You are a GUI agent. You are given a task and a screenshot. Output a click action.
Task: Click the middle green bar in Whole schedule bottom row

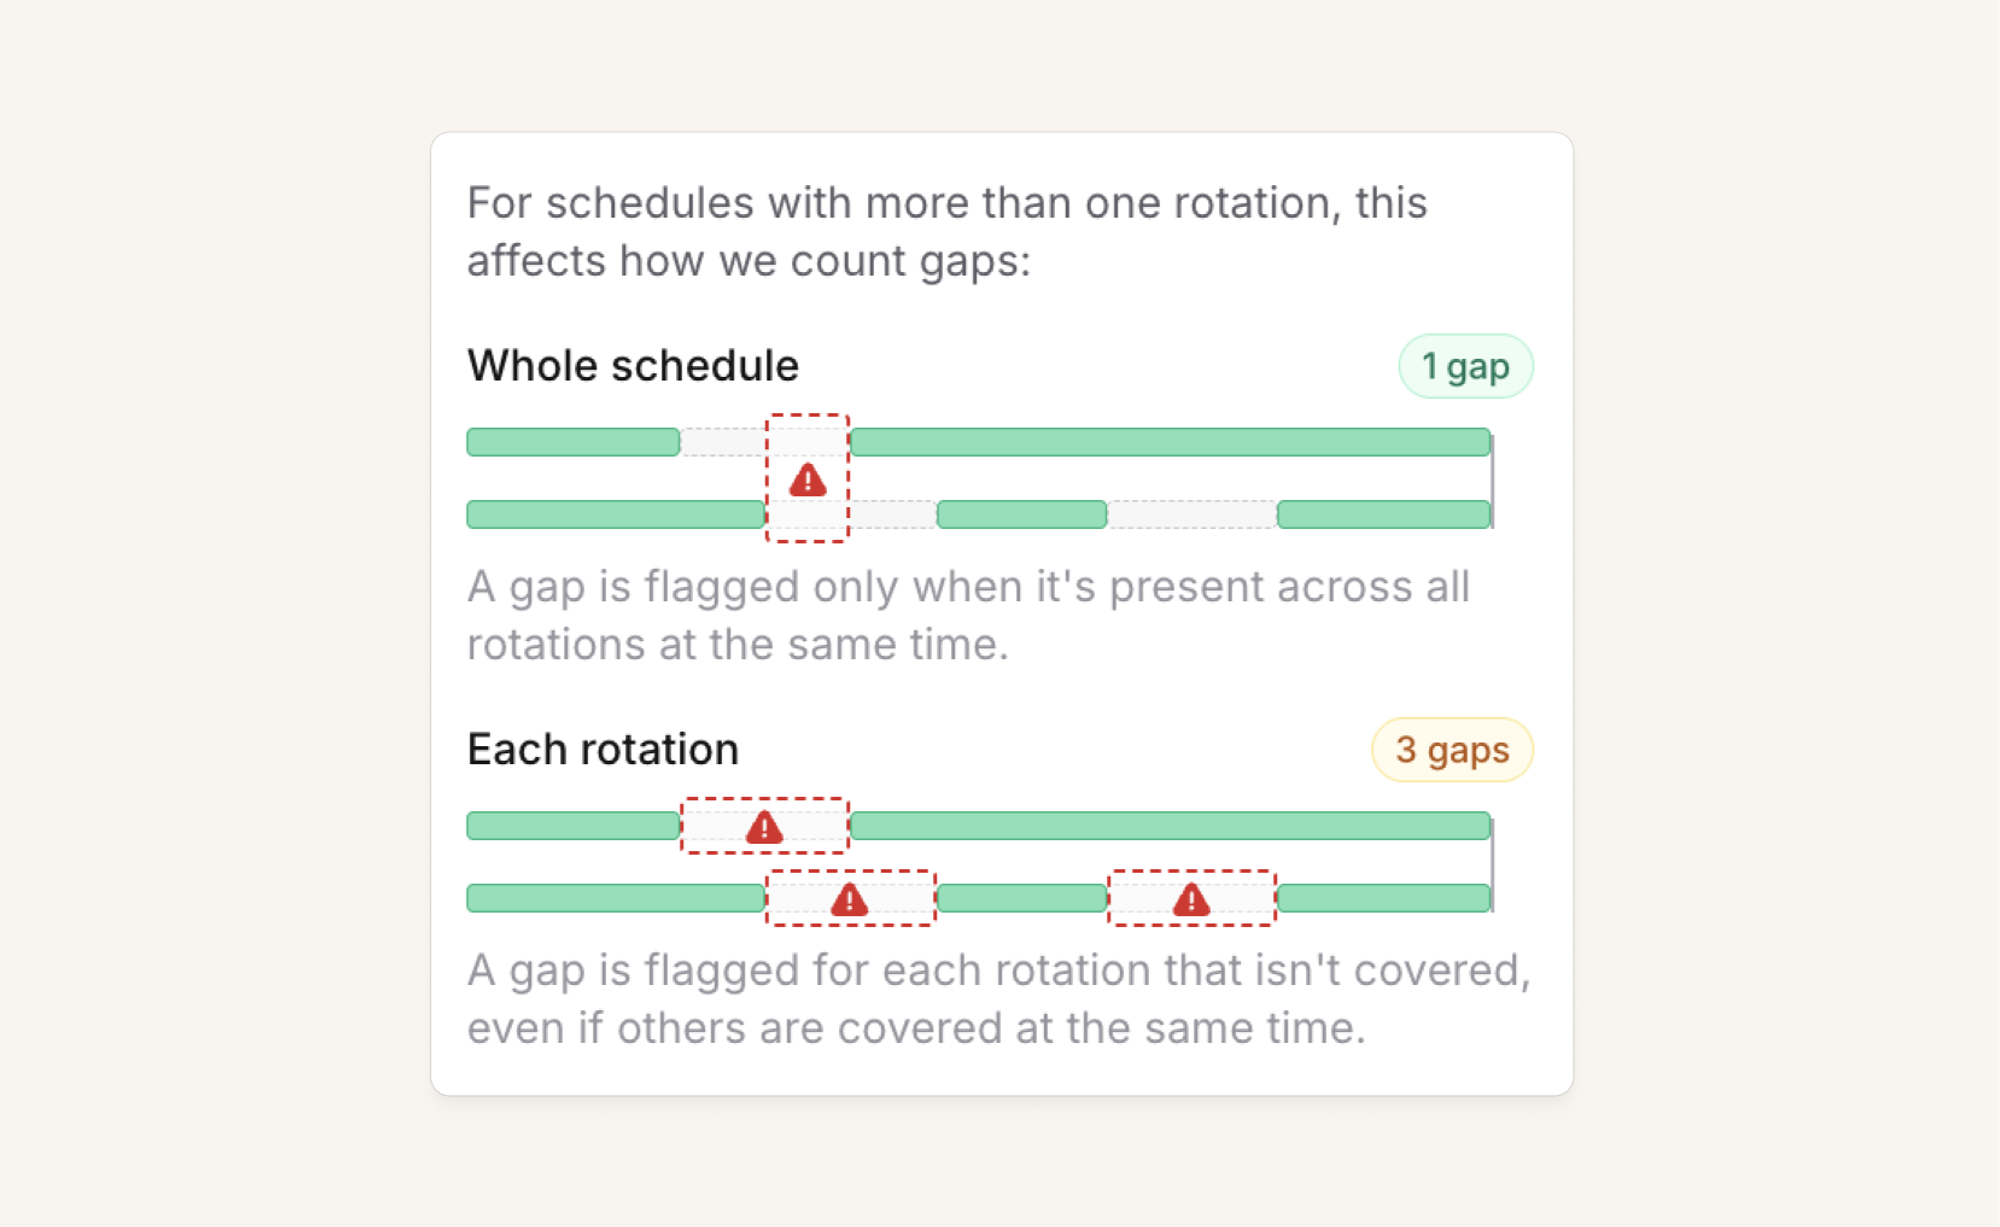tap(1022, 514)
